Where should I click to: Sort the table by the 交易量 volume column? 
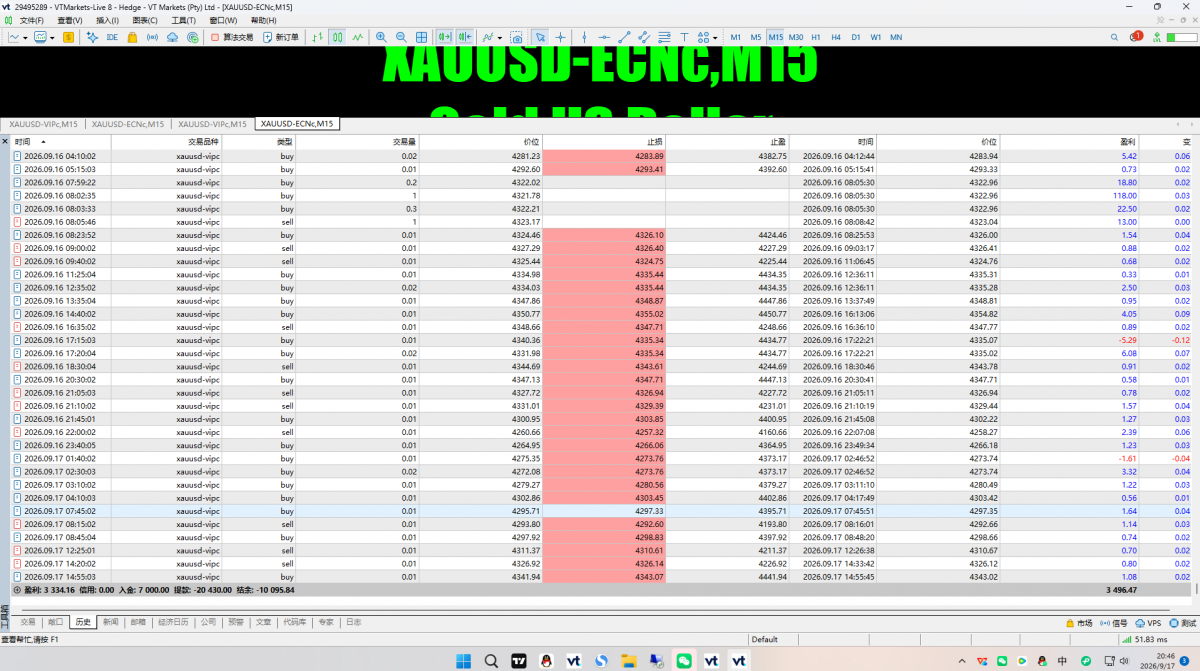[x=357, y=142]
